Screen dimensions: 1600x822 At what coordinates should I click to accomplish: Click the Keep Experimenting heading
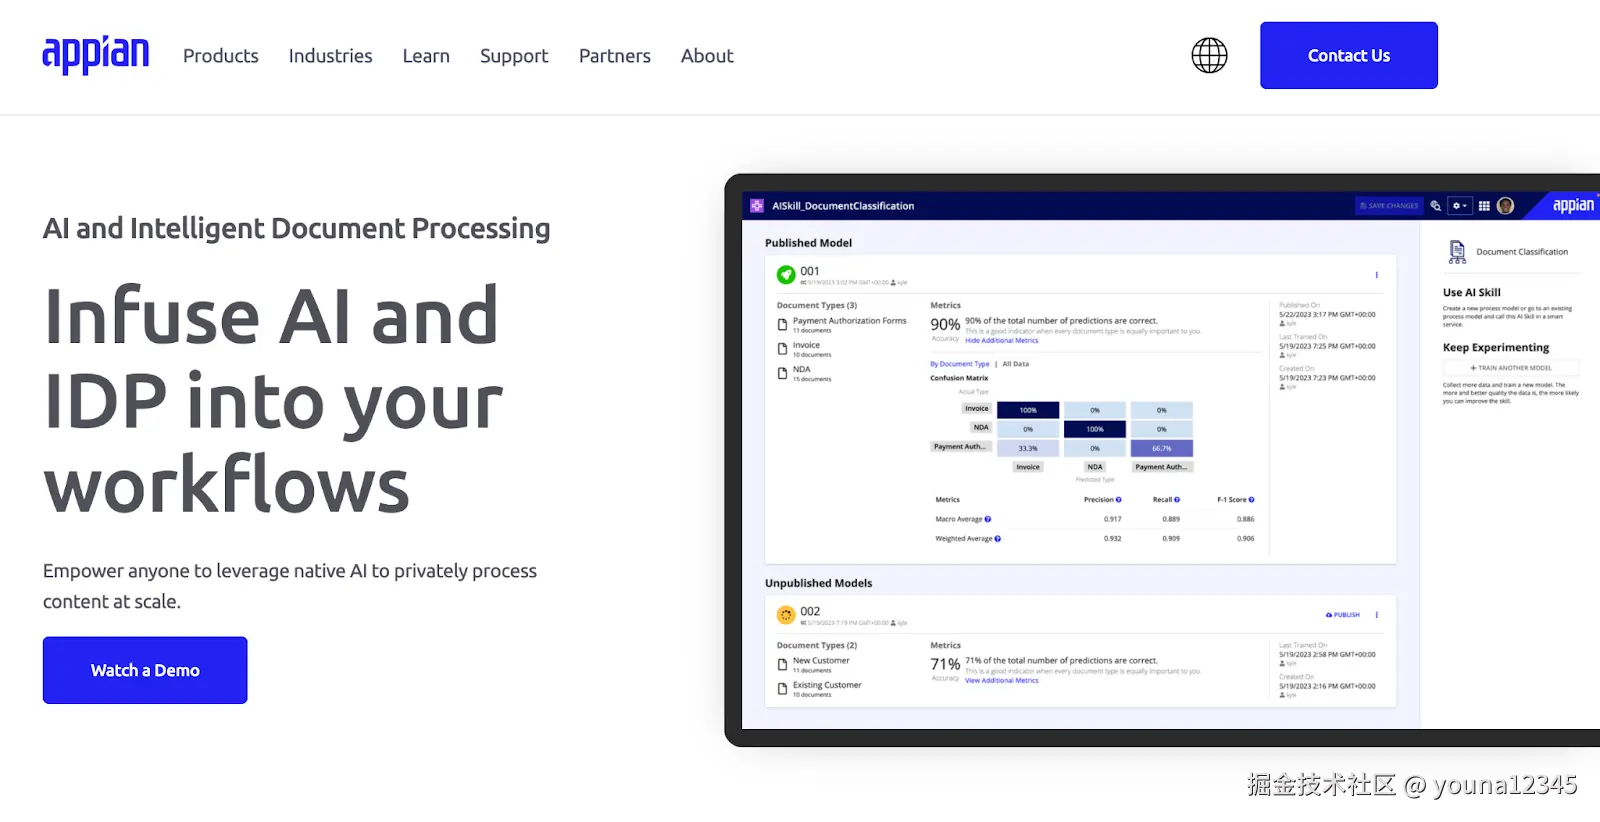(1496, 347)
